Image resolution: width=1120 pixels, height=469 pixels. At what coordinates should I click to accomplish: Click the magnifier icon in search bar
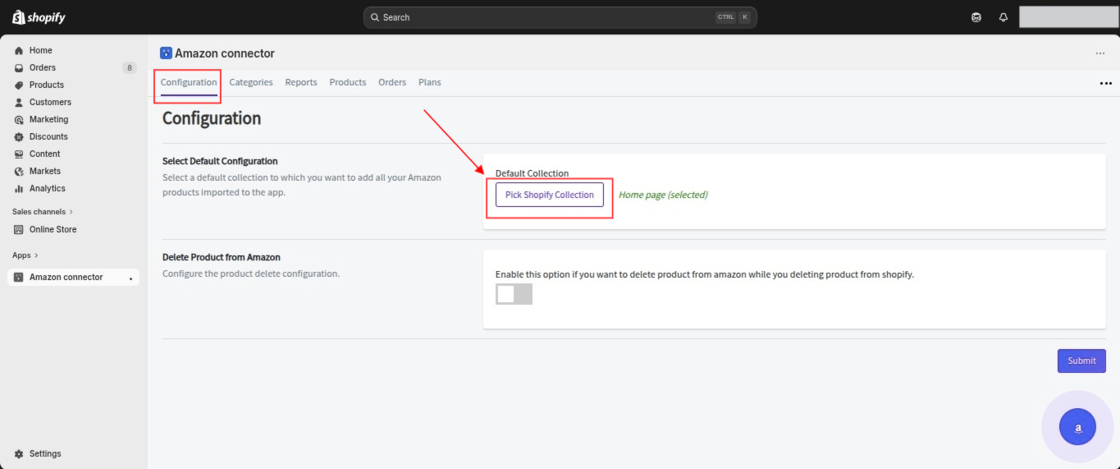(x=375, y=17)
